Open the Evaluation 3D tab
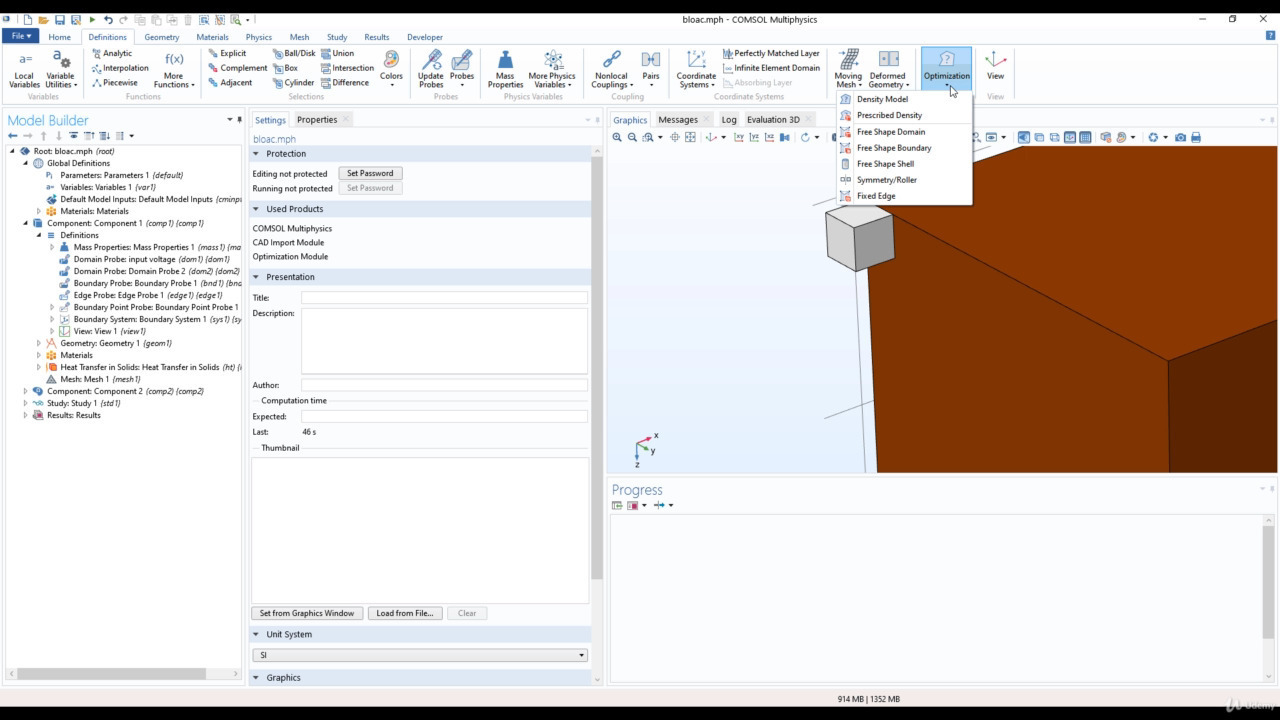Image resolution: width=1280 pixels, height=720 pixels. click(x=773, y=119)
